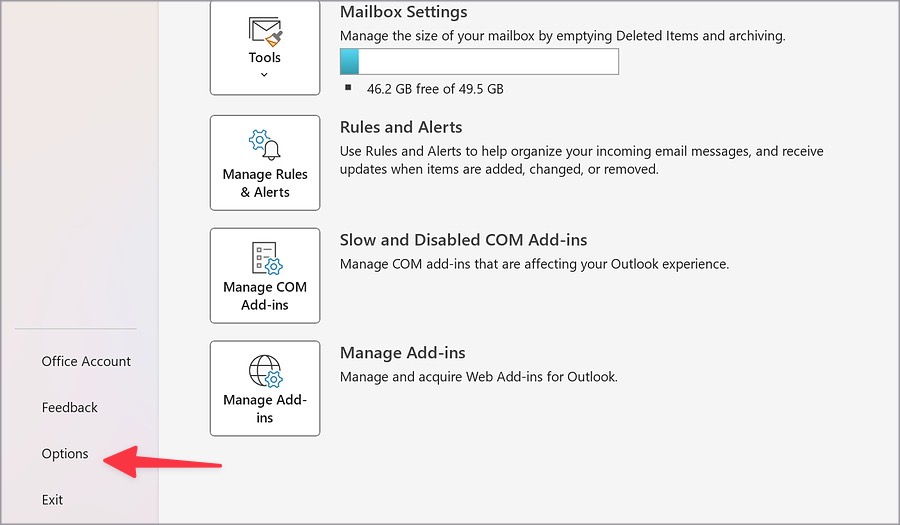900x525 pixels.
Task: Click the mailbox storage usage bar
Action: [x=479, y=61]
